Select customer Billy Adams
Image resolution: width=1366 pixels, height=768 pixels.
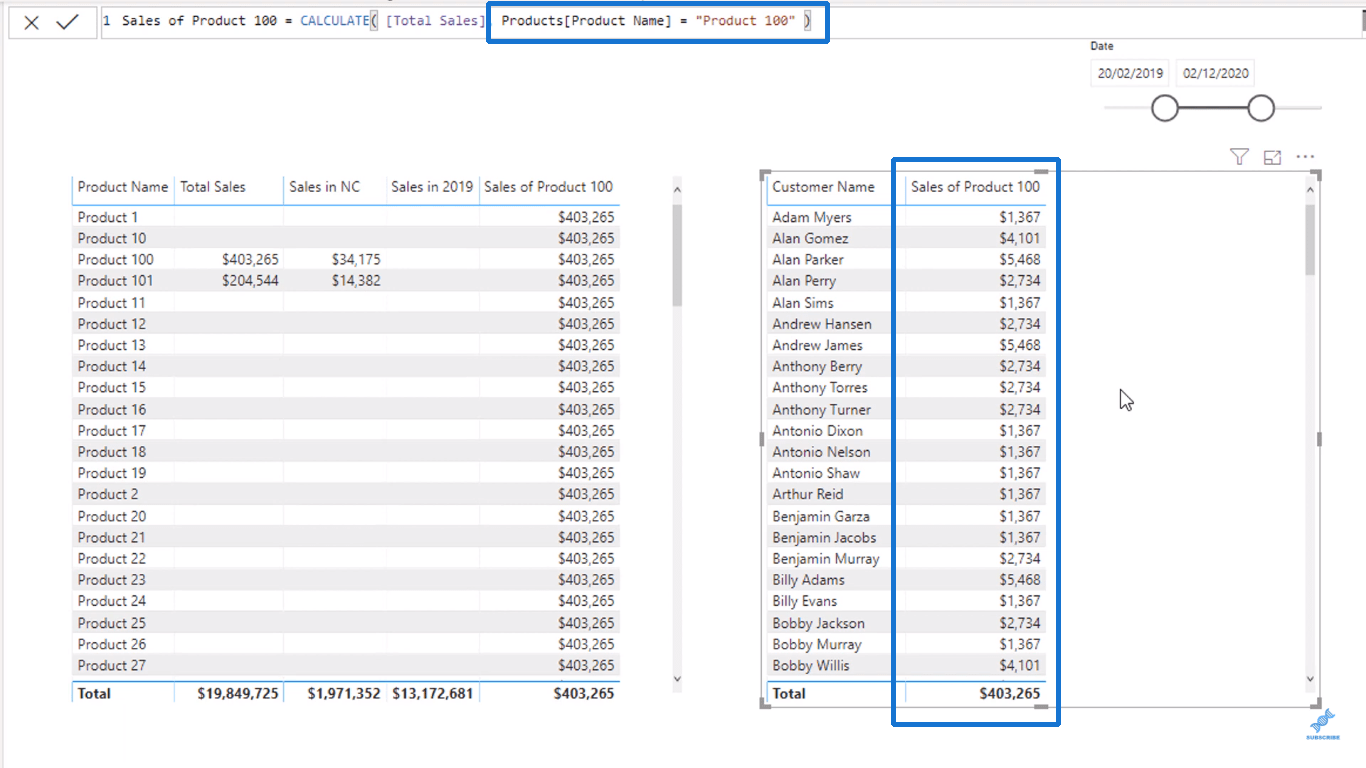click(808, 580)
